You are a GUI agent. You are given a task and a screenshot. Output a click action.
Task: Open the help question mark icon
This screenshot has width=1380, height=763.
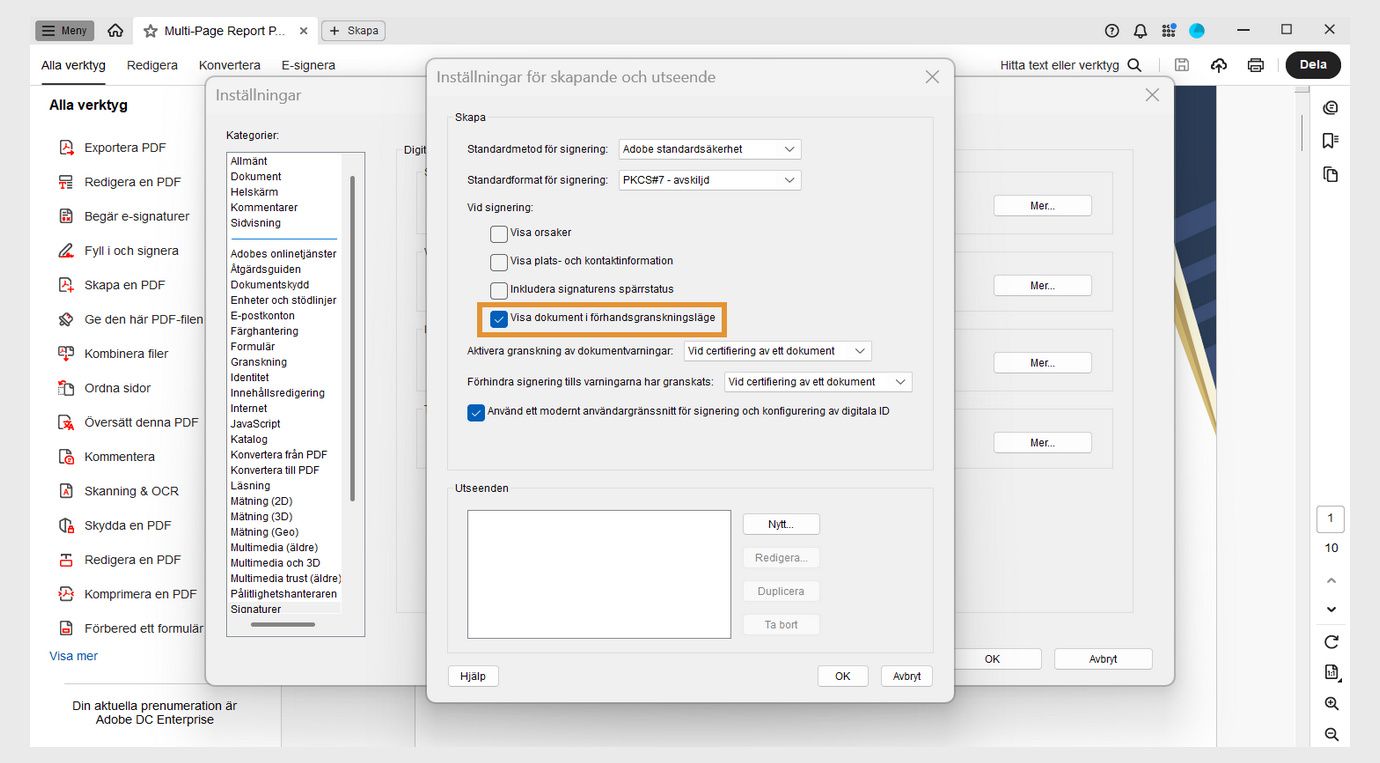1112,31
